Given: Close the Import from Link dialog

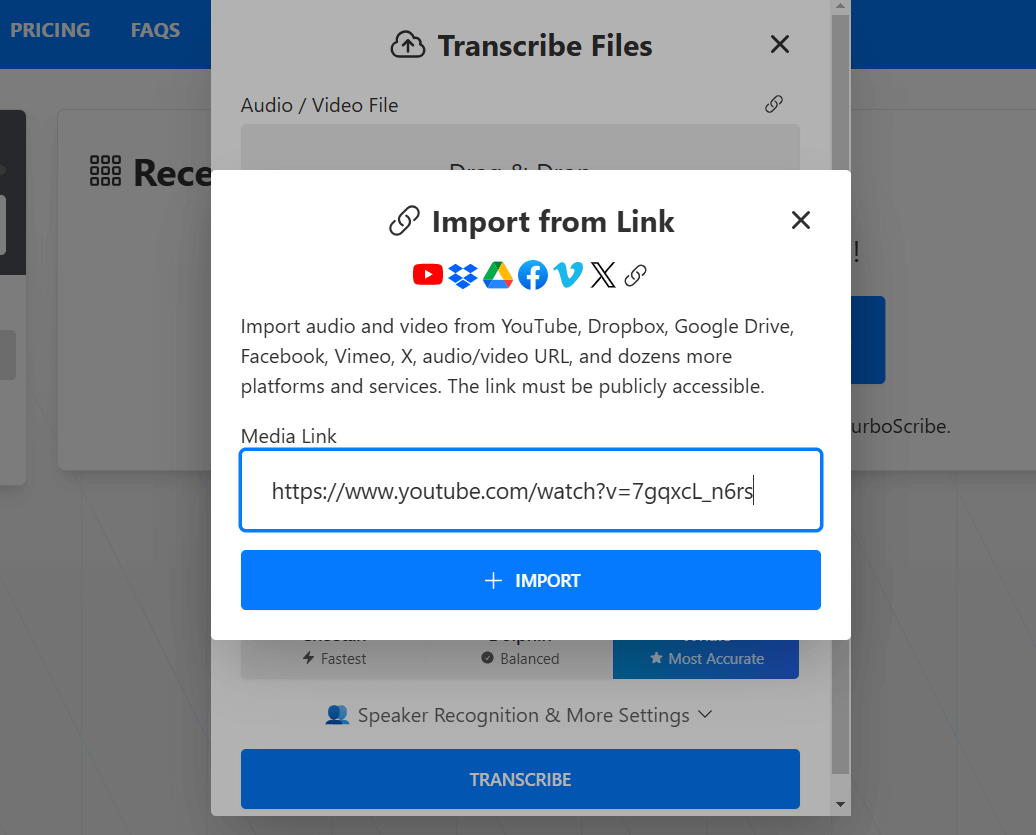Looking at the screenshot, I should coord(800,221).
